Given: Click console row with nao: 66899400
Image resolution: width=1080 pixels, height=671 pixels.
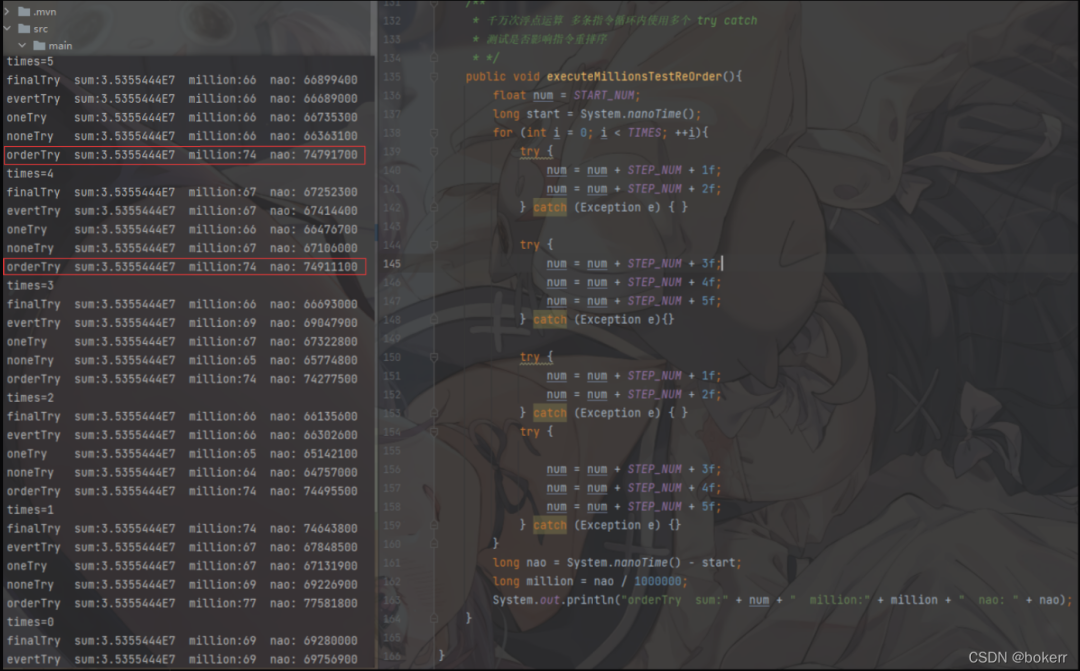Looking at the screenshot, I should click(182, 80).
